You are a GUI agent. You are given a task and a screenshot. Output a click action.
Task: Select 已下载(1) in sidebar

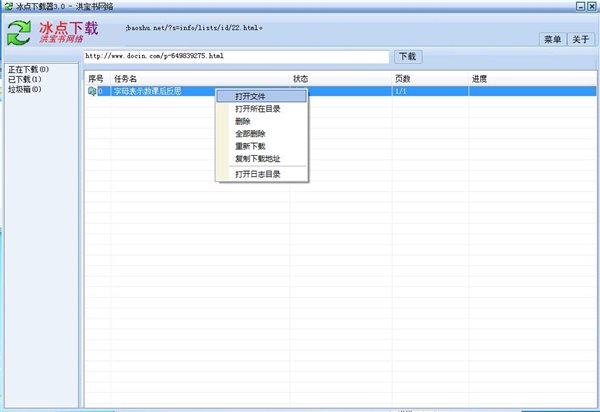coord(24,79)
